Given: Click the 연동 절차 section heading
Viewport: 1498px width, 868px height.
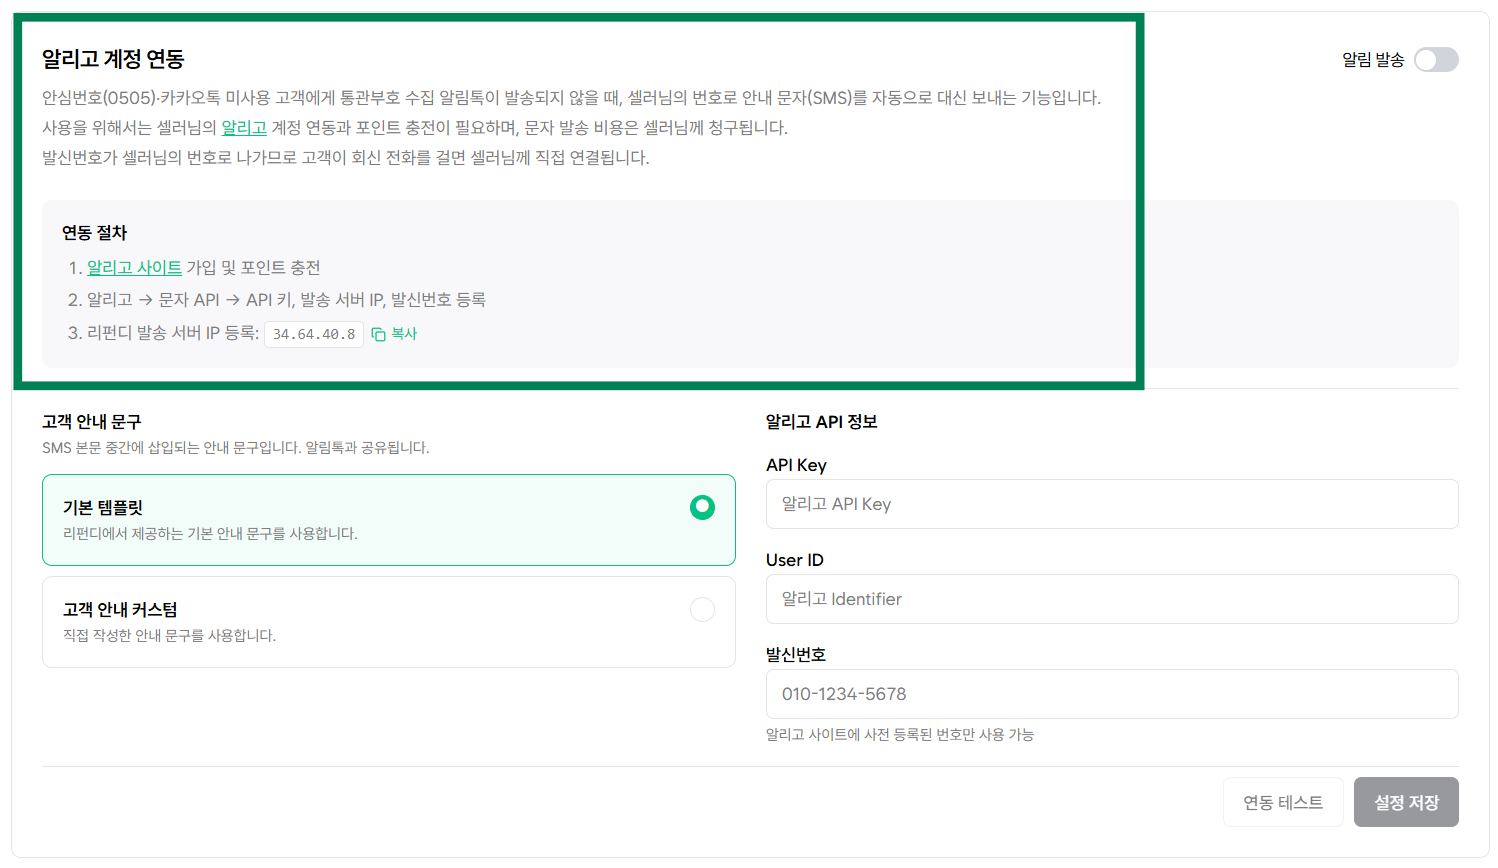Looking at the screenshot, I should click(x=95, y=233).
